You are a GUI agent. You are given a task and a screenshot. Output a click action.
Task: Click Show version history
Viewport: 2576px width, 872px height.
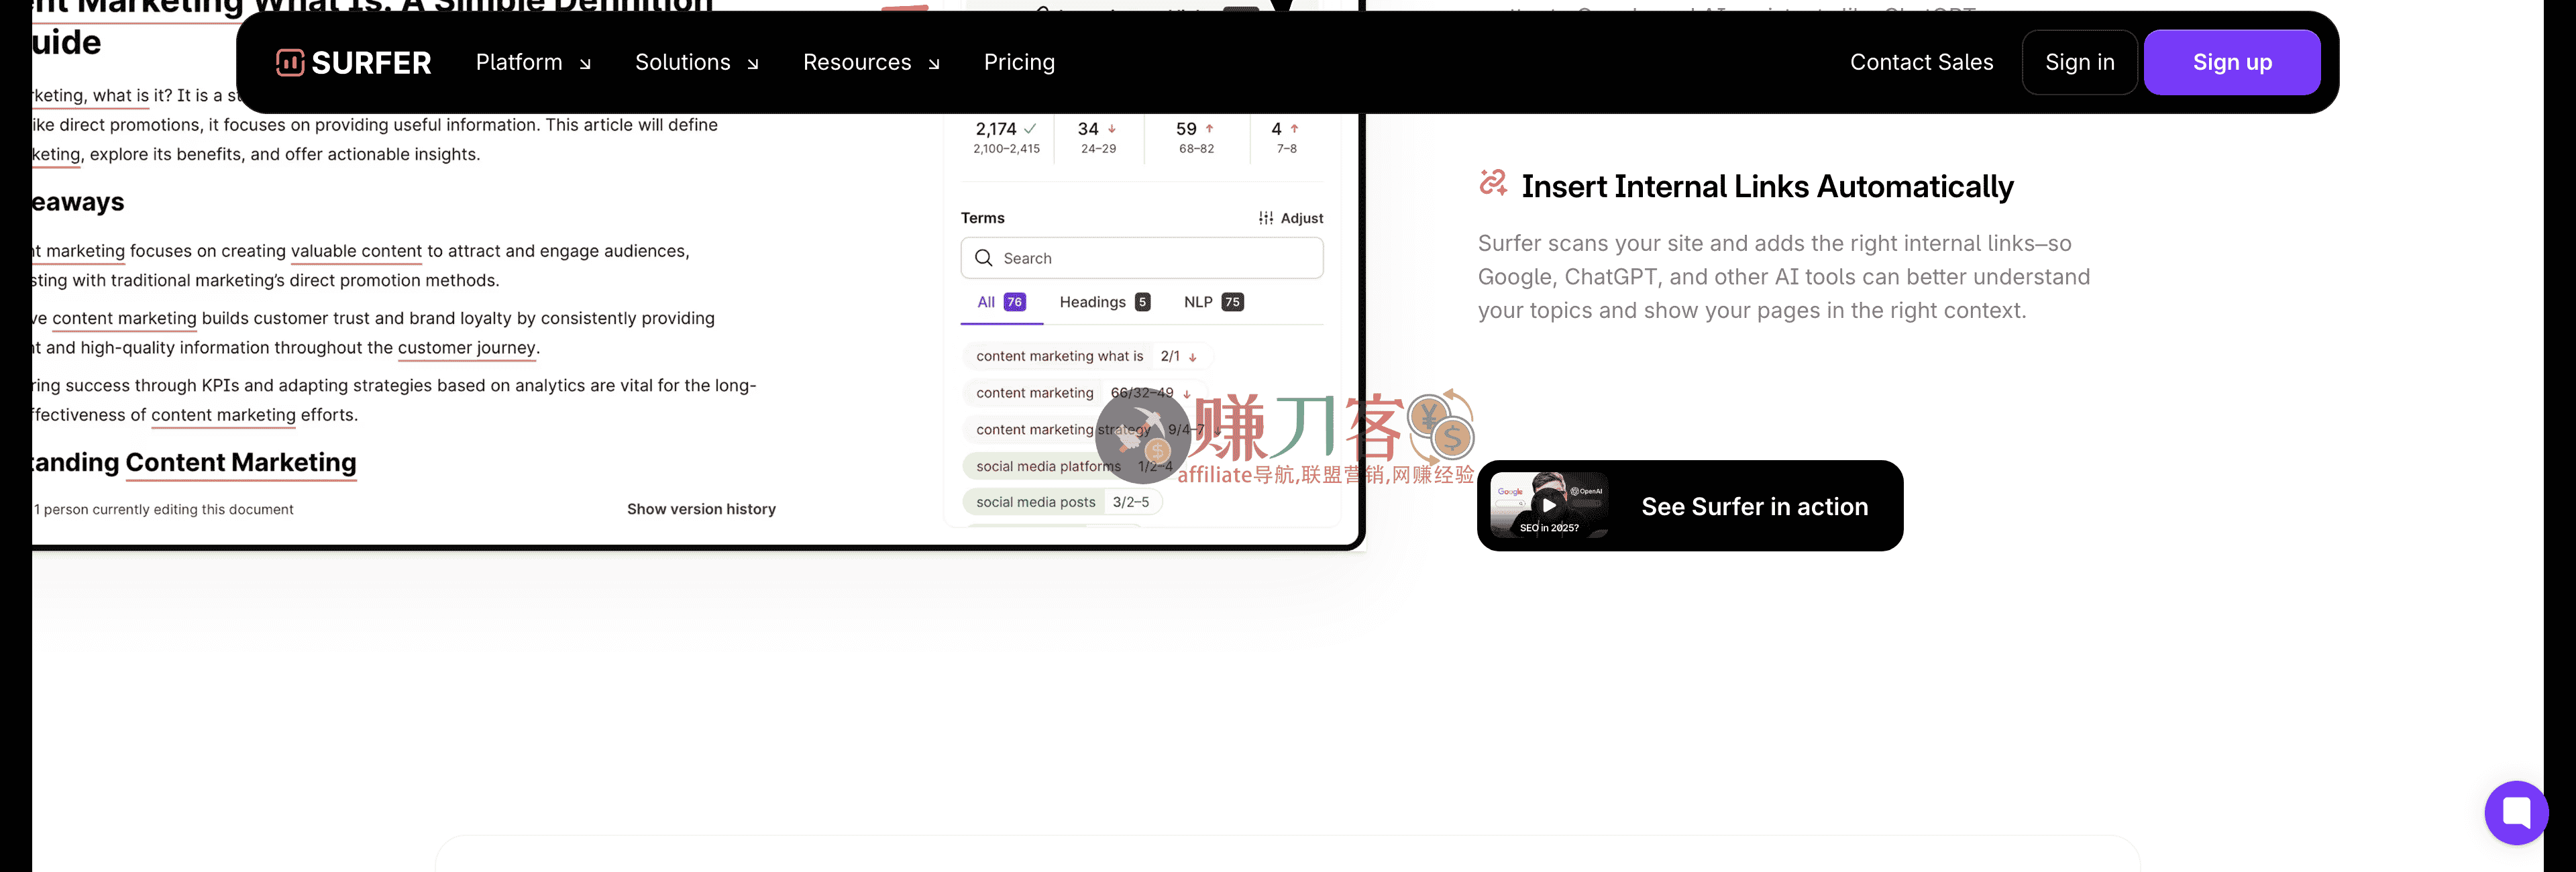pos(701,509)
